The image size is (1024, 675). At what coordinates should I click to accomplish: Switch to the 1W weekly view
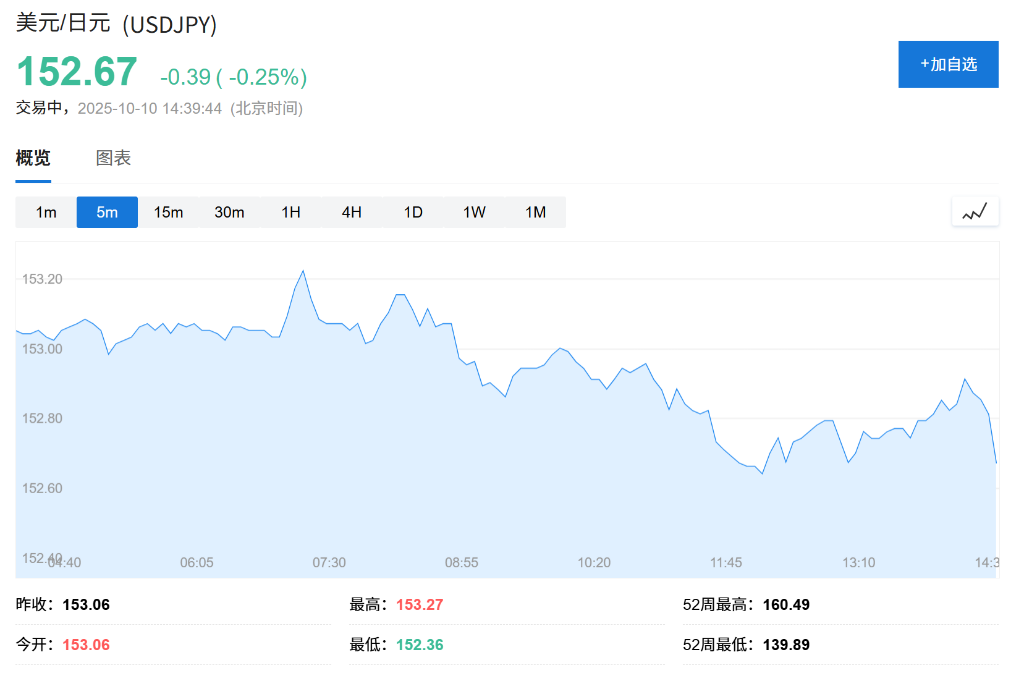pyautogui.click(x=474, y=212)
